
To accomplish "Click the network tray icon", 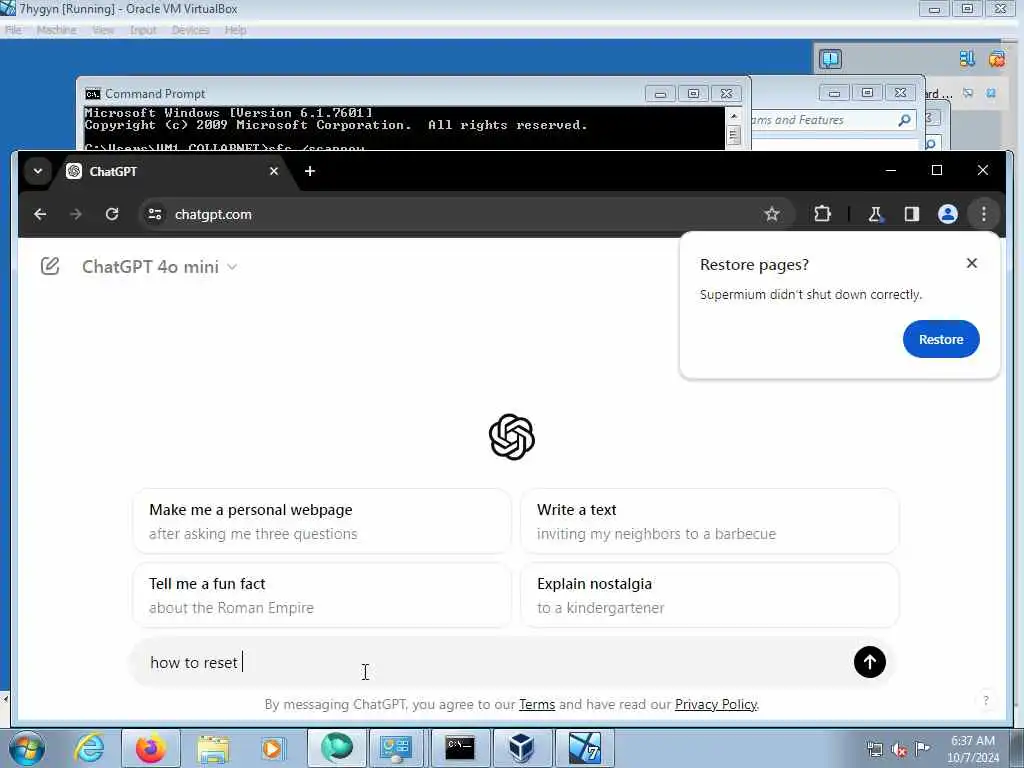I will click(x=874, y=750).
